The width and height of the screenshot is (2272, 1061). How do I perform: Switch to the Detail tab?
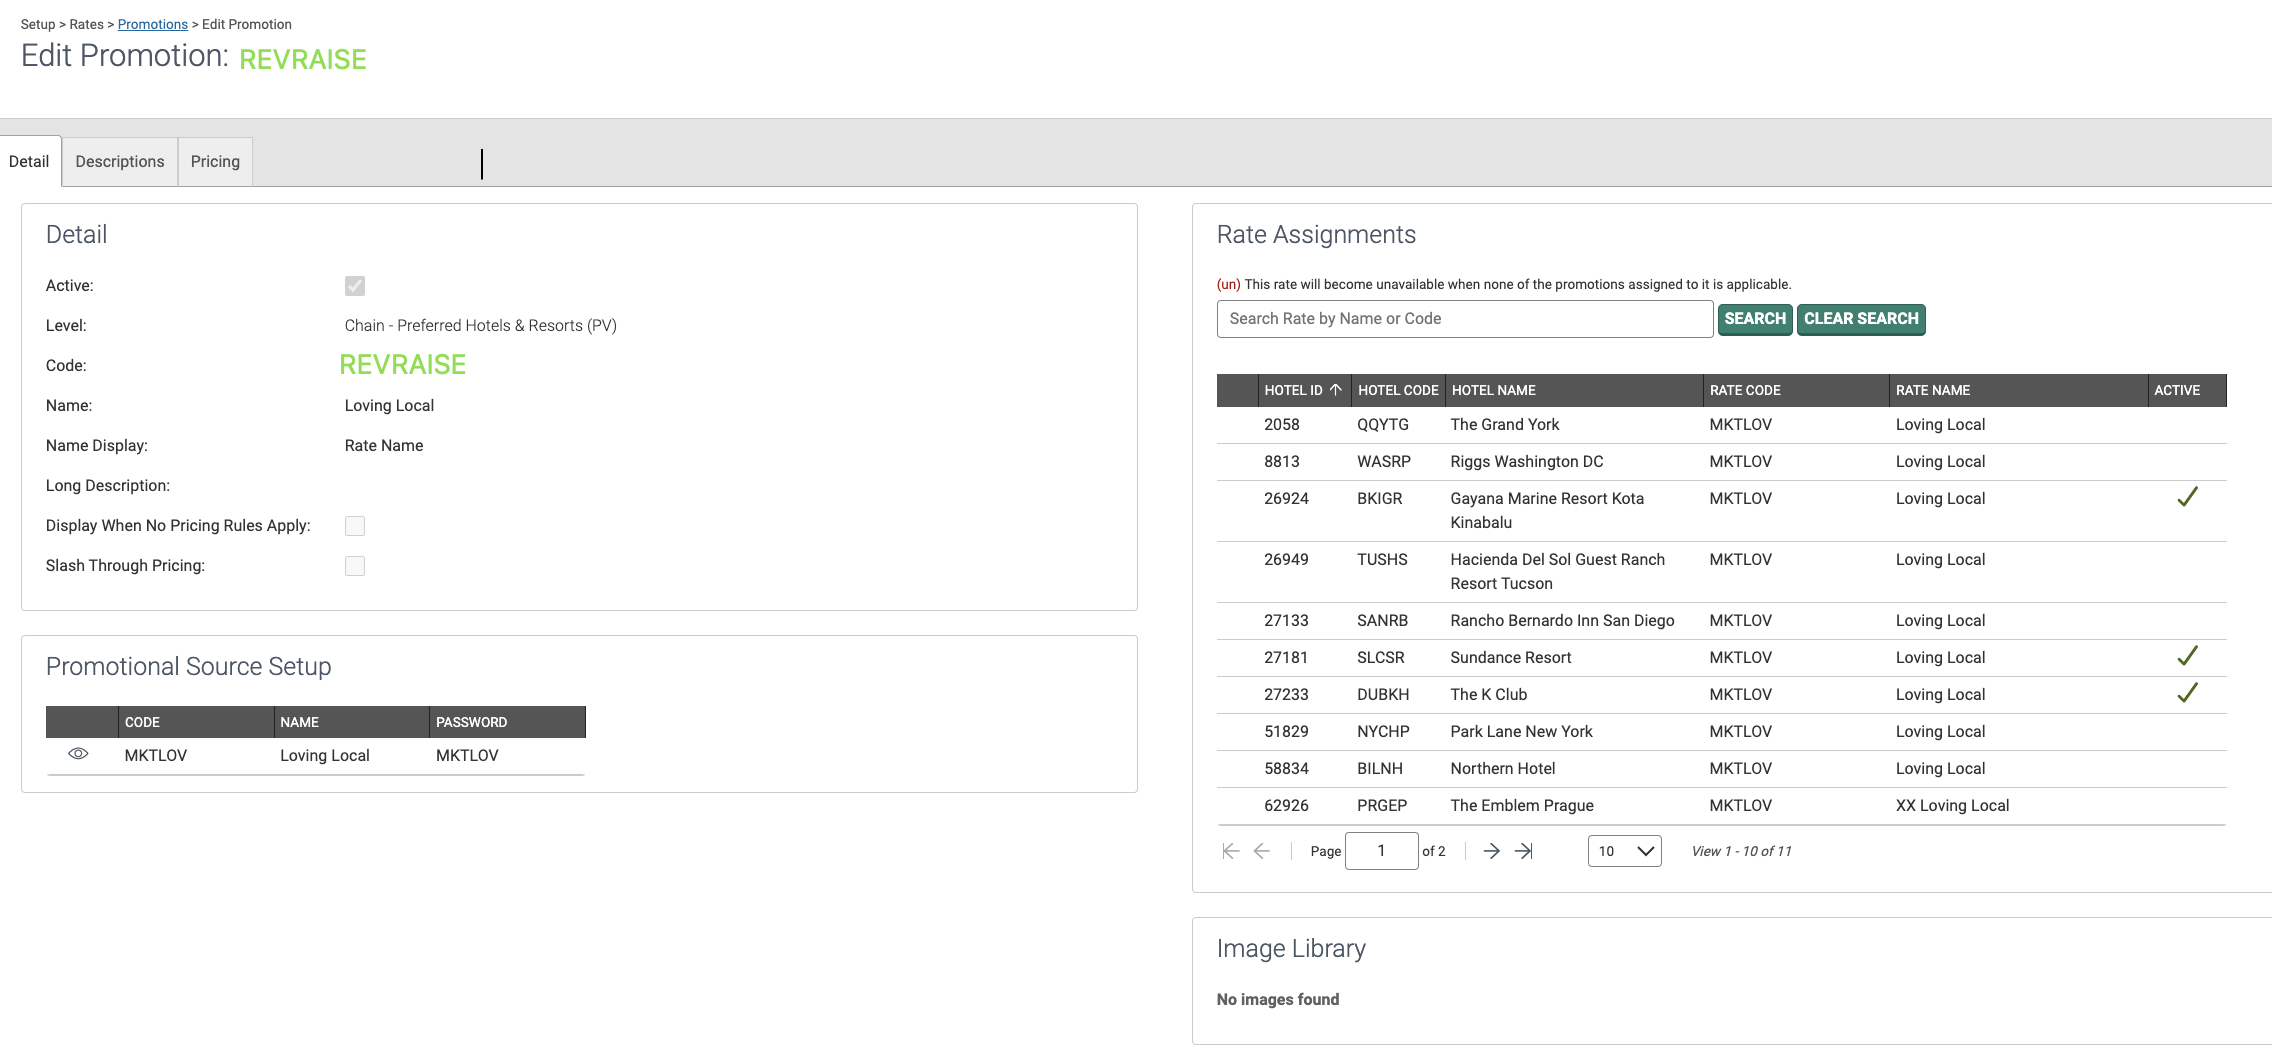tap(29, 161)
